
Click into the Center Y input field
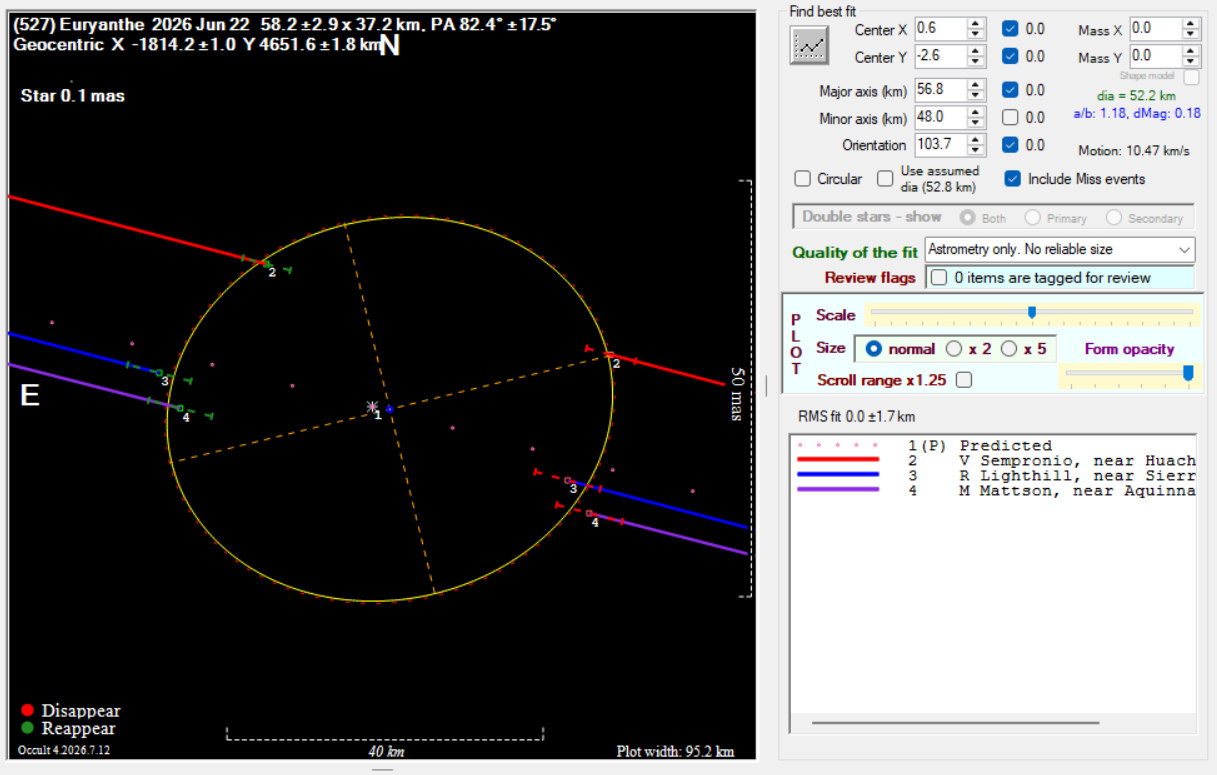(940, 56)
